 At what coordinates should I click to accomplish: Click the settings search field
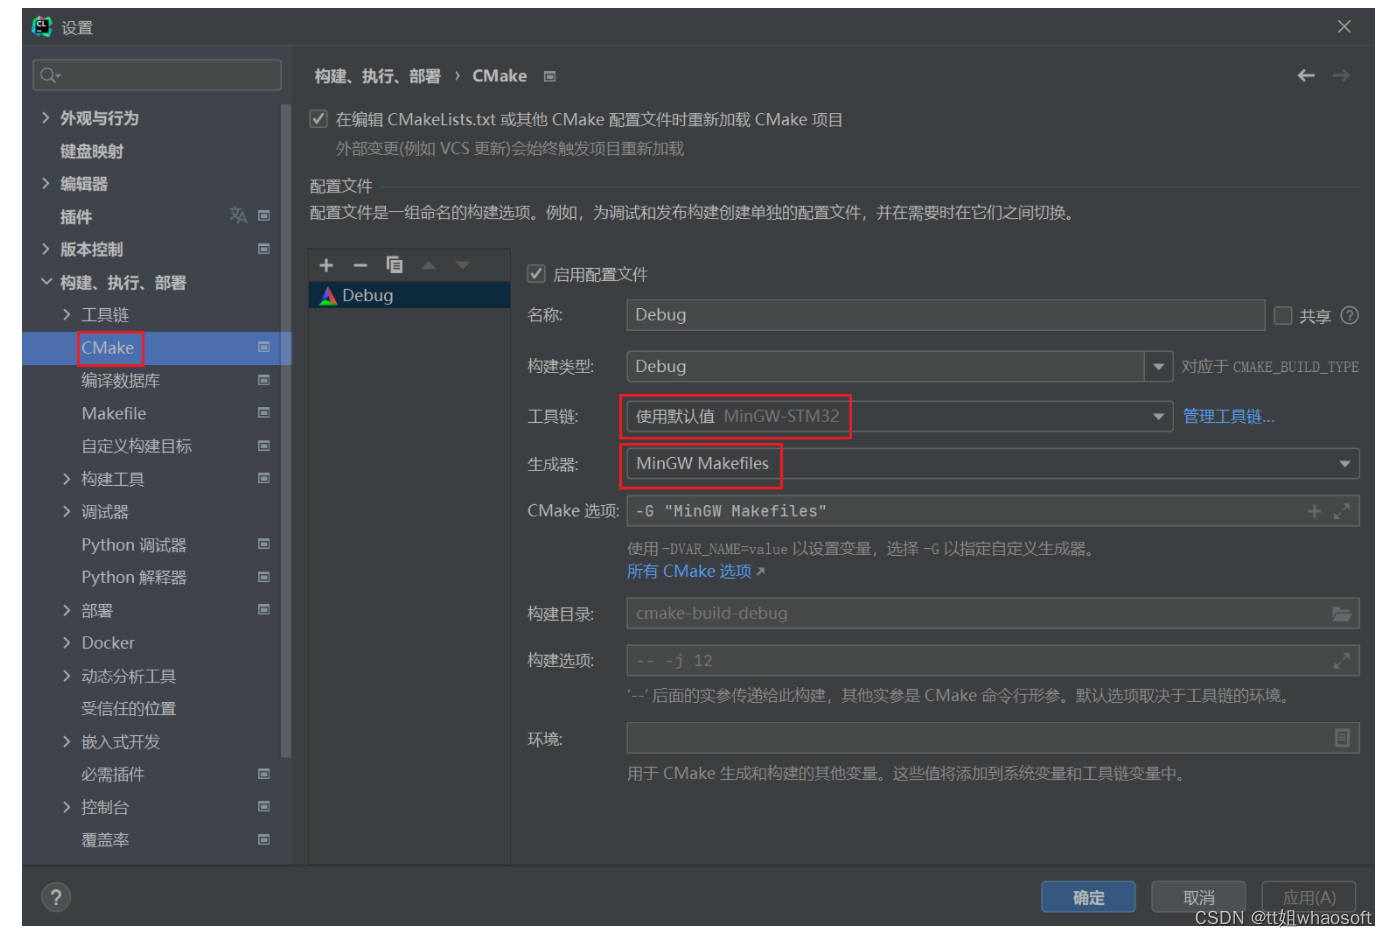pyautogui.click(x=157, y=75)
